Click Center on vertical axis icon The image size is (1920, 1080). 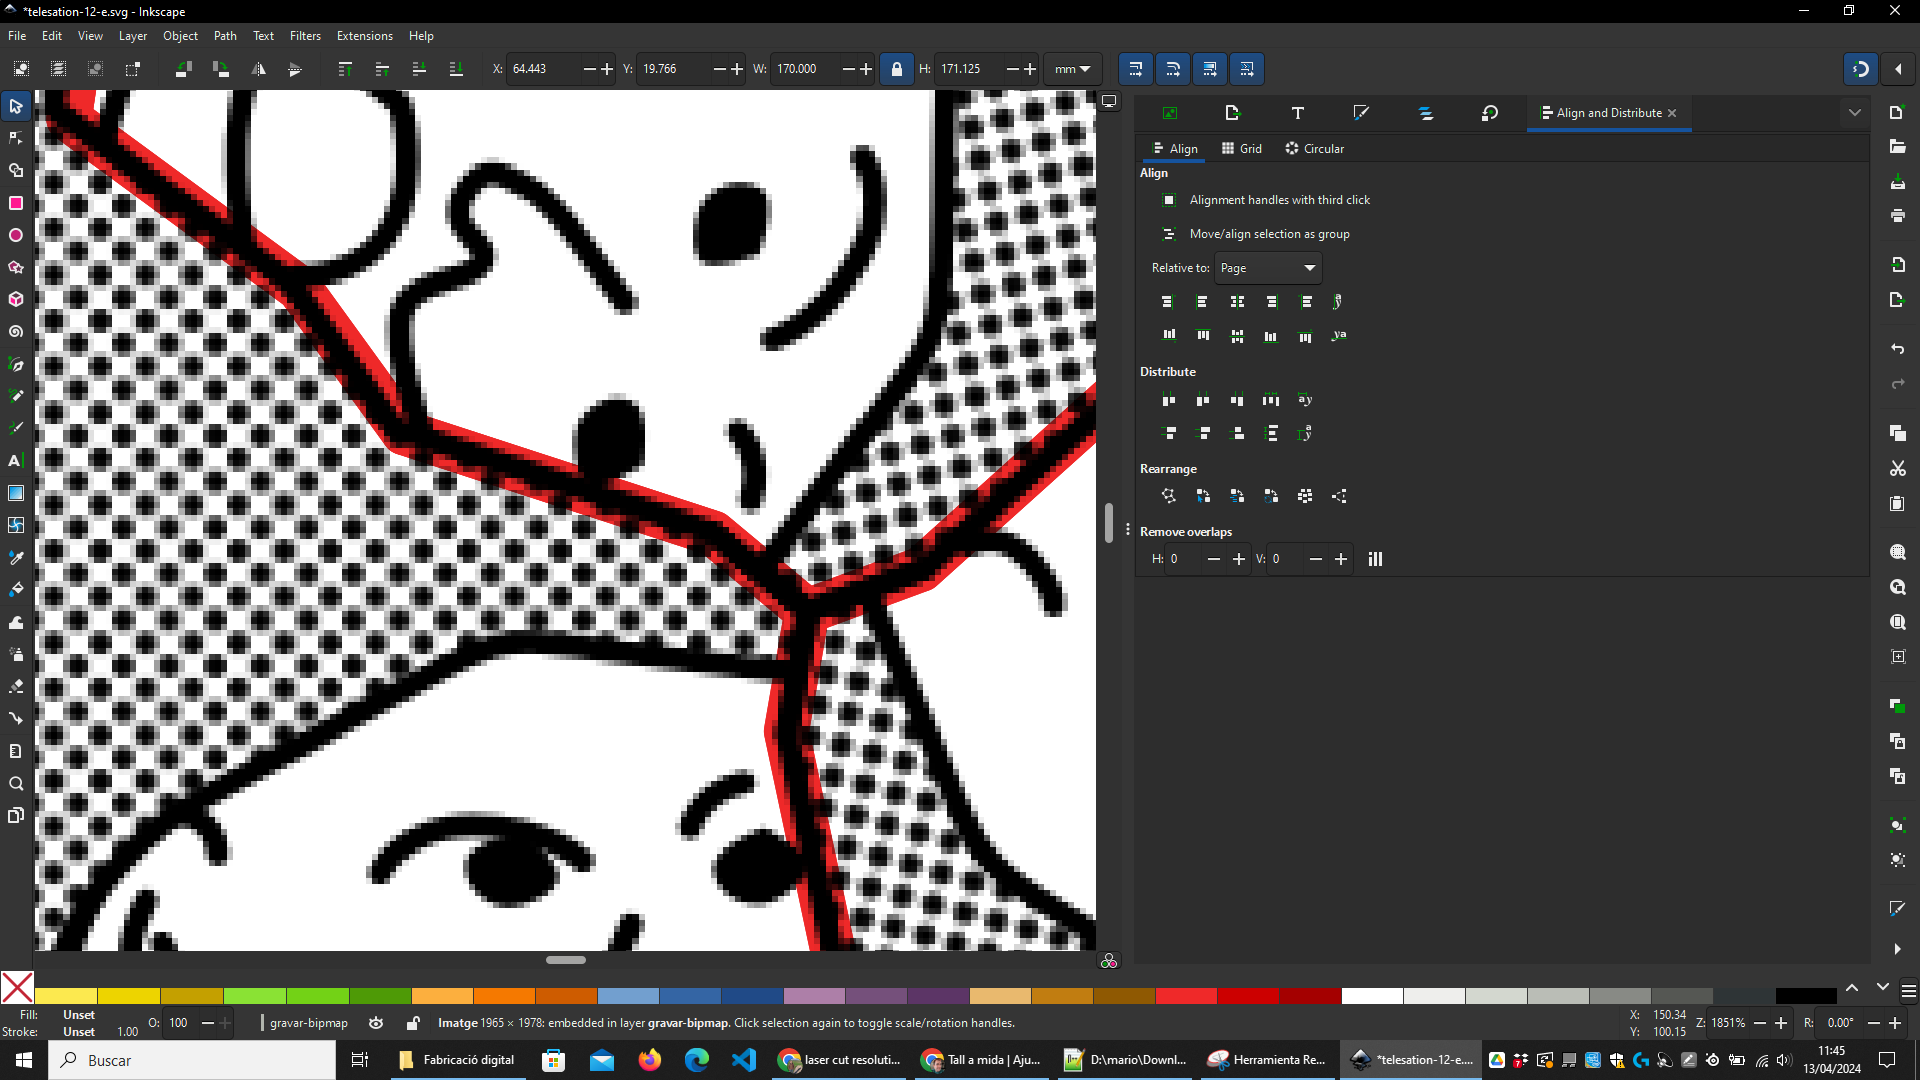[x=1237, y=301]
